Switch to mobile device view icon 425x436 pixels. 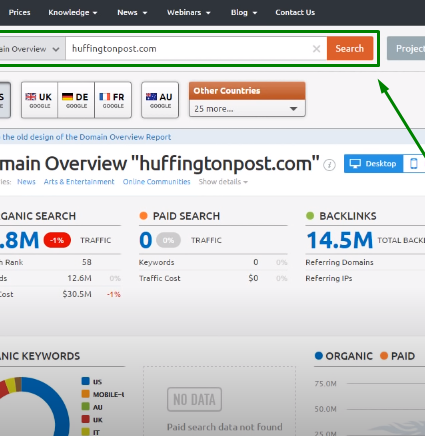point(414,163)
